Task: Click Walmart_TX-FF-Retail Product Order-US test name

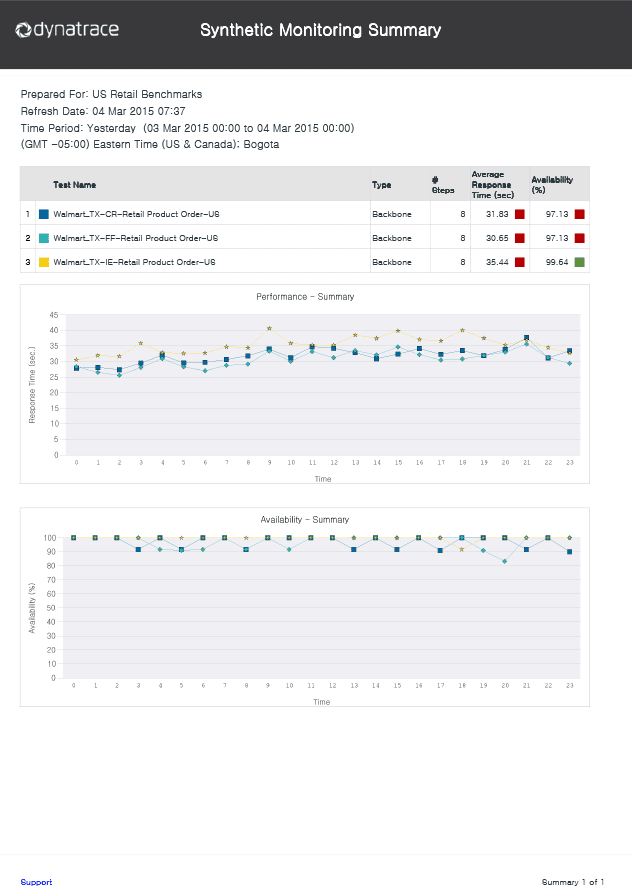Action: click(136, 238)
